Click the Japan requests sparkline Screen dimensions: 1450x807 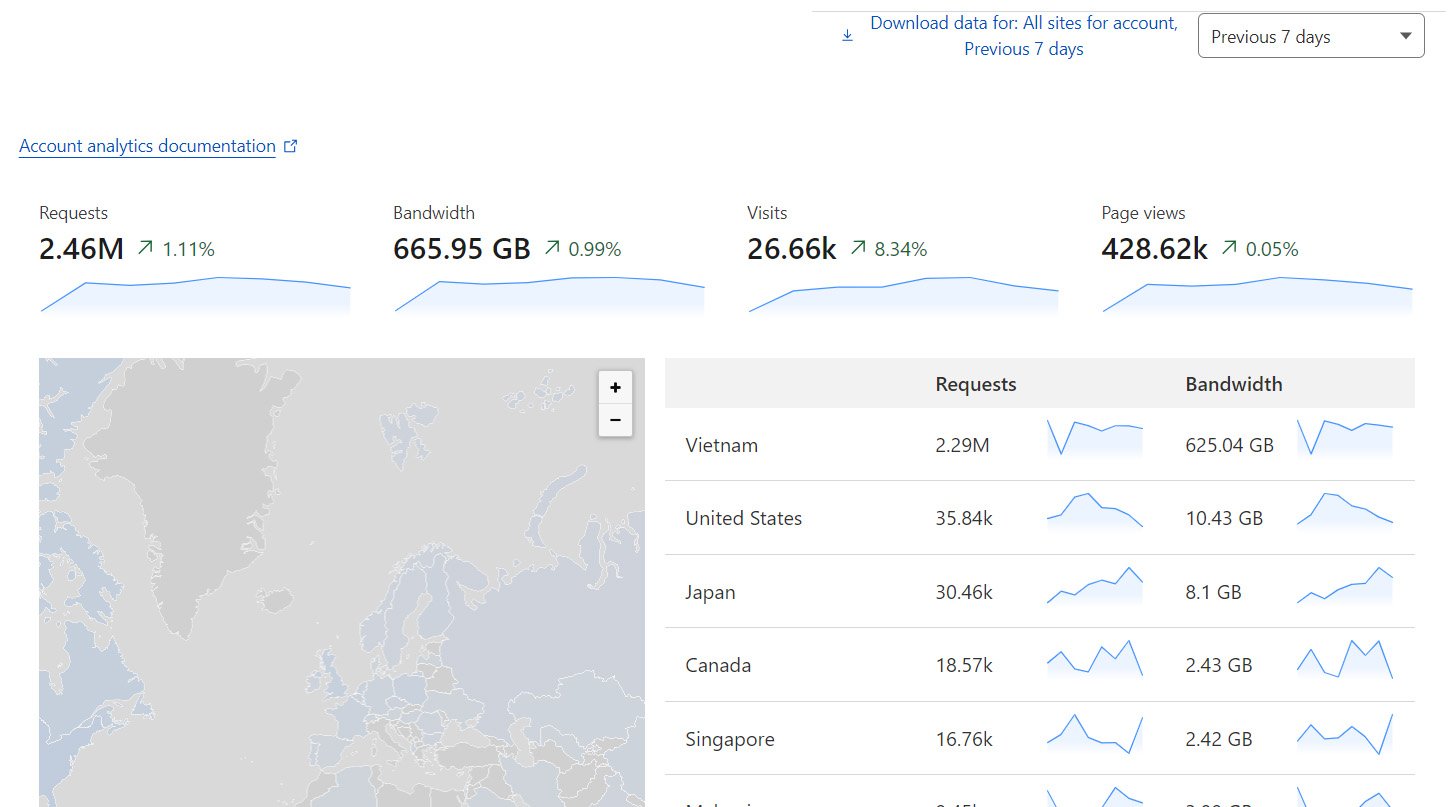tap(1094, 586)
